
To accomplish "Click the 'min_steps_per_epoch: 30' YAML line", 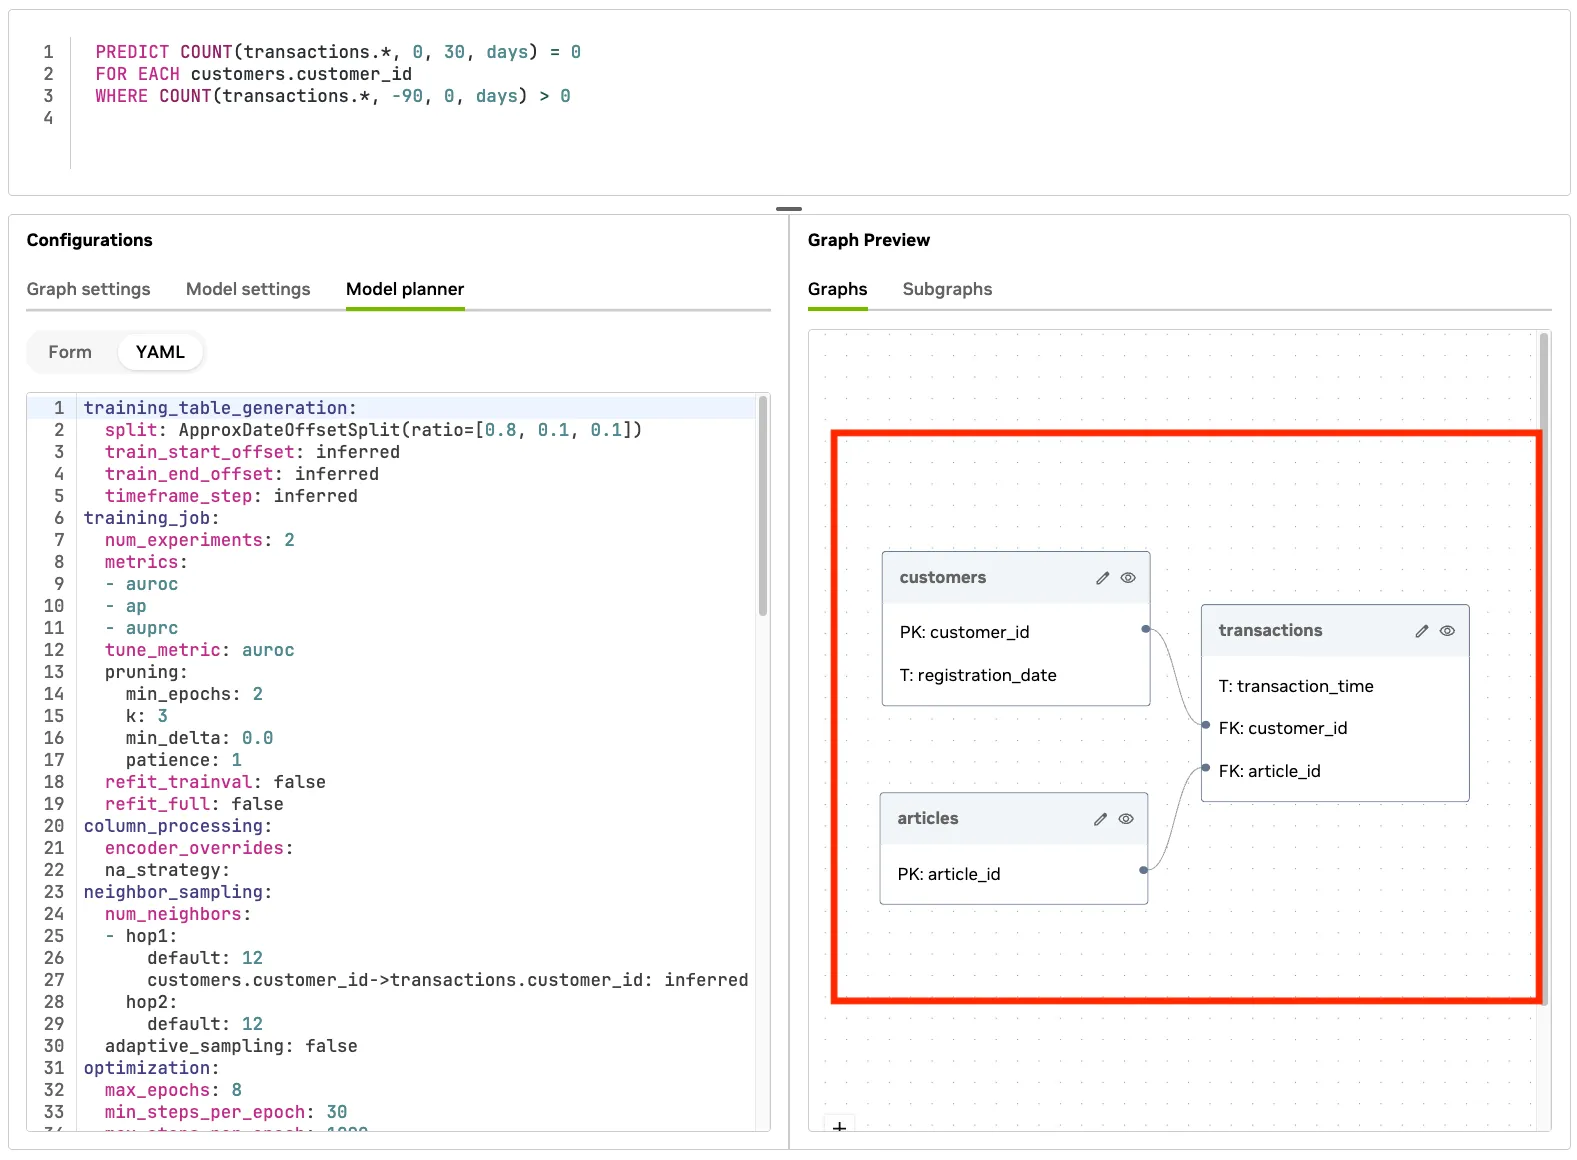I will point(226,1112).
